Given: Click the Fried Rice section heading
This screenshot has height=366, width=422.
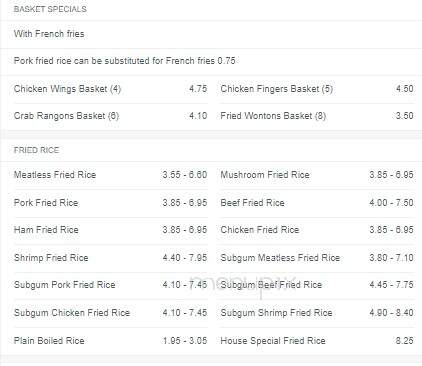Looking at the screenshot, I should point(36,150).
